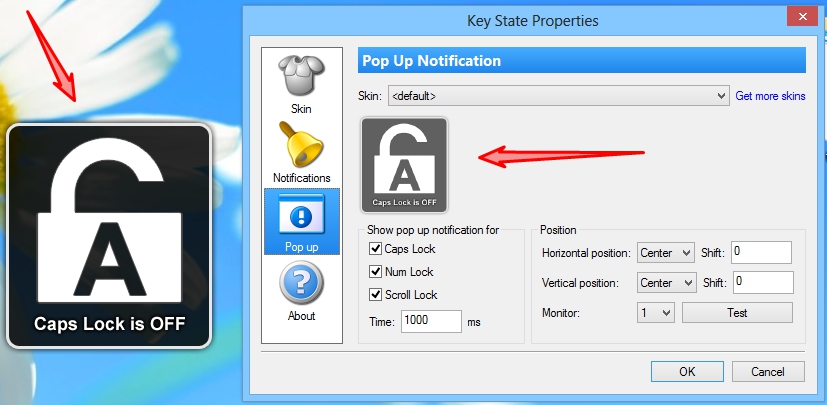Click the Test button
This screenshot has height=405, width=827.
(x=737, y=313)
